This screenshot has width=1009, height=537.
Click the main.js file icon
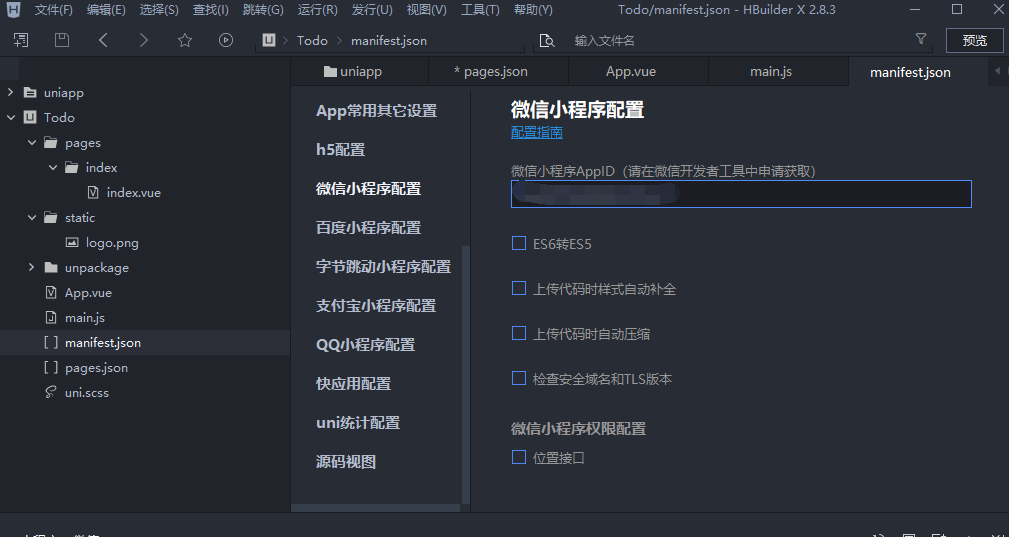(x=51, y=318)
